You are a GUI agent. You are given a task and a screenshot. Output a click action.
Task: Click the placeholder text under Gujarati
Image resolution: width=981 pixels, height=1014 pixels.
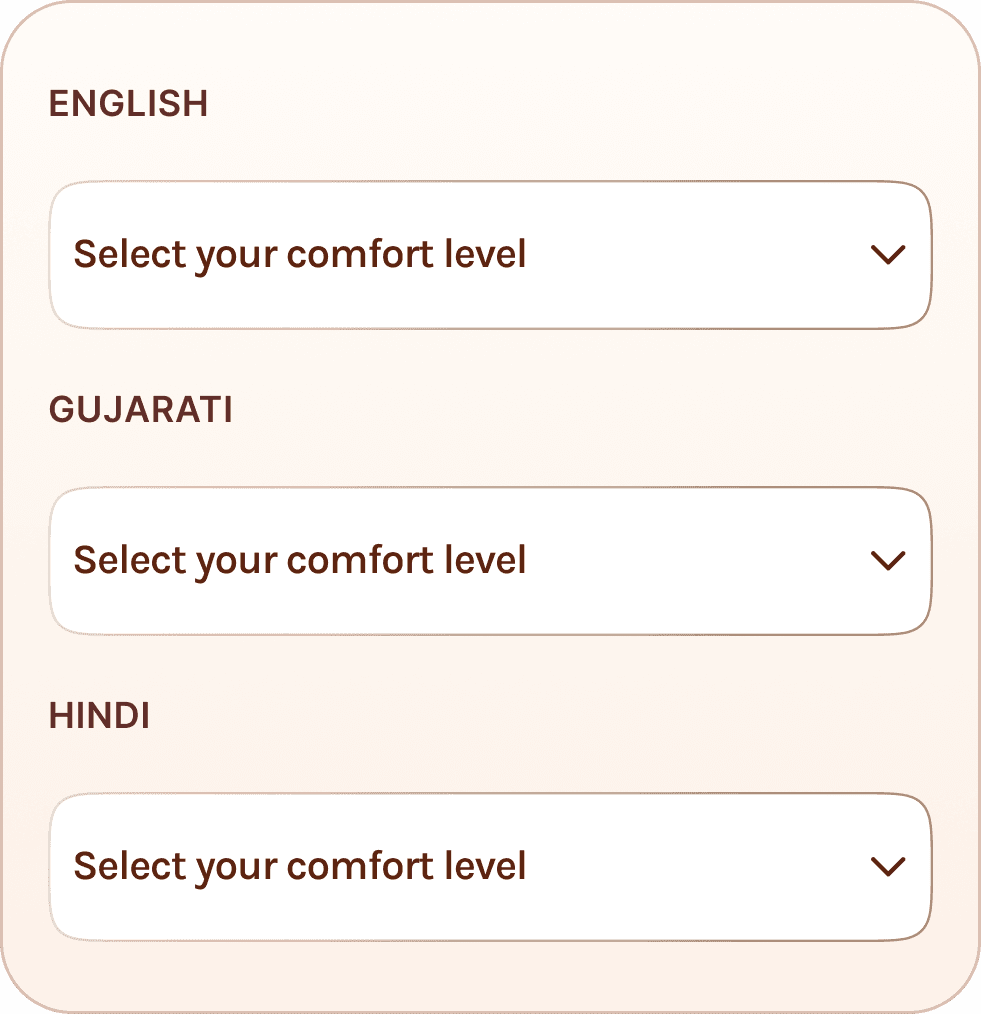pos(300,561)
